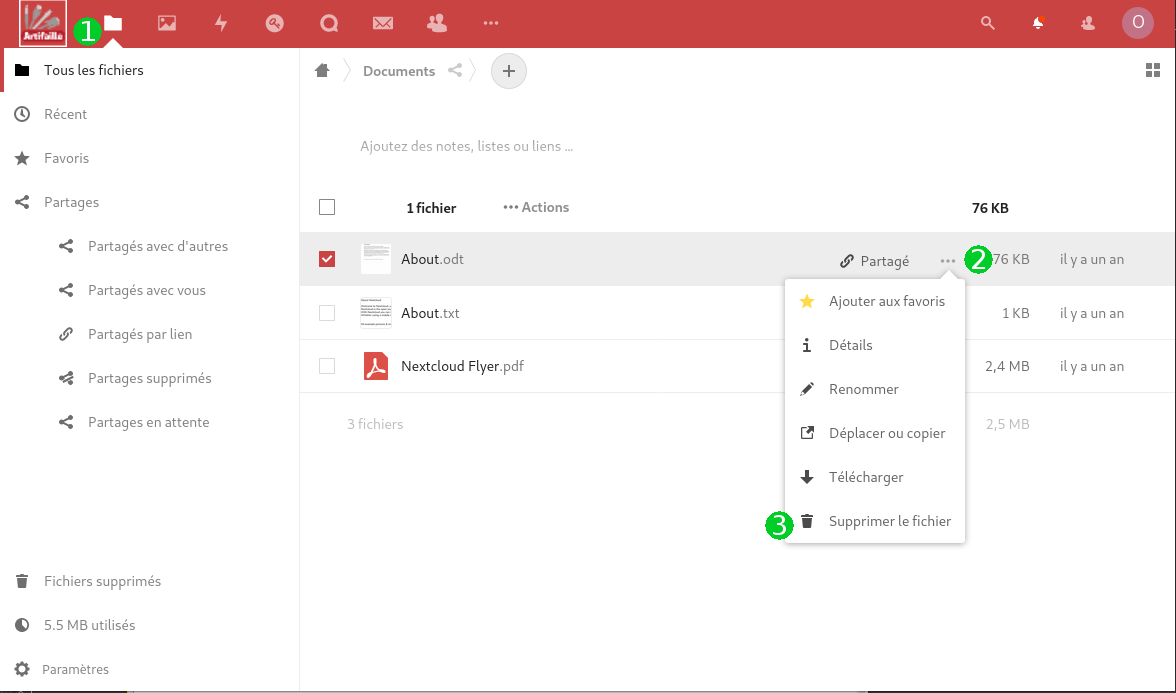Screen dimensions: 1176x693
Task: Click the '1 fichier' selection summary
Action: 431,208
